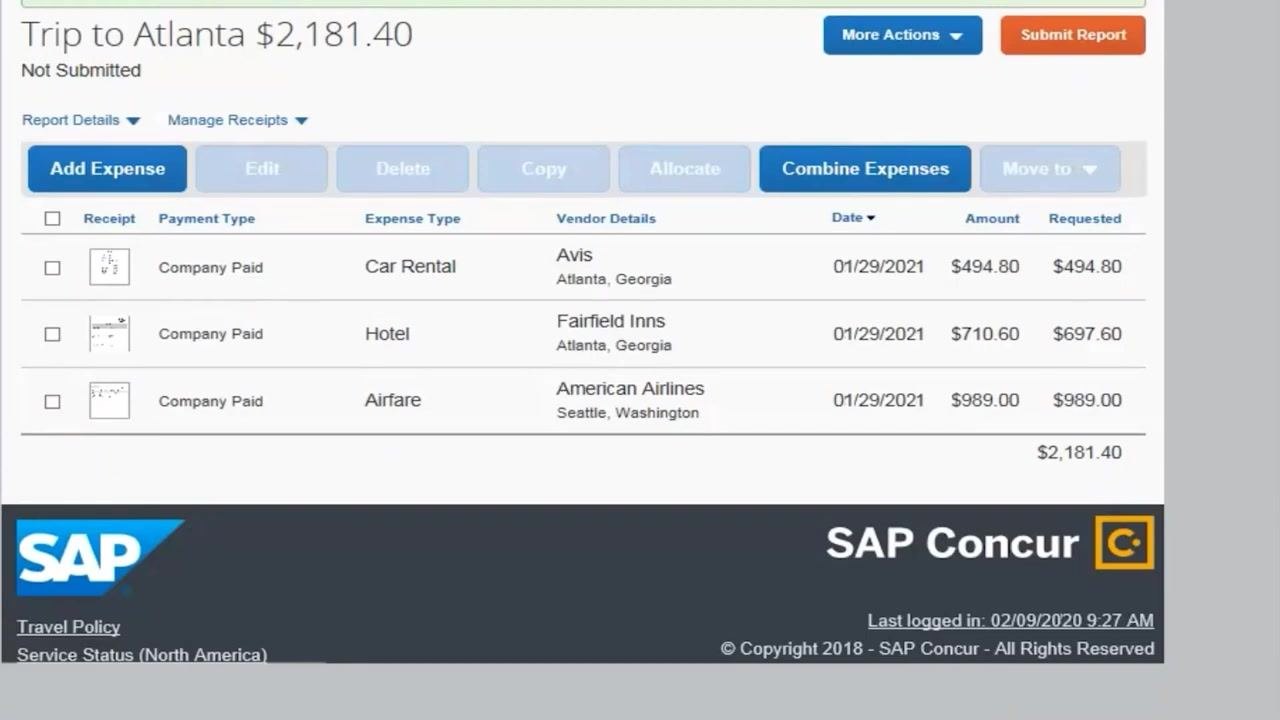Screen dimensions: 1280x720
Task: Click the Allocate button
Action: point(685,169)
